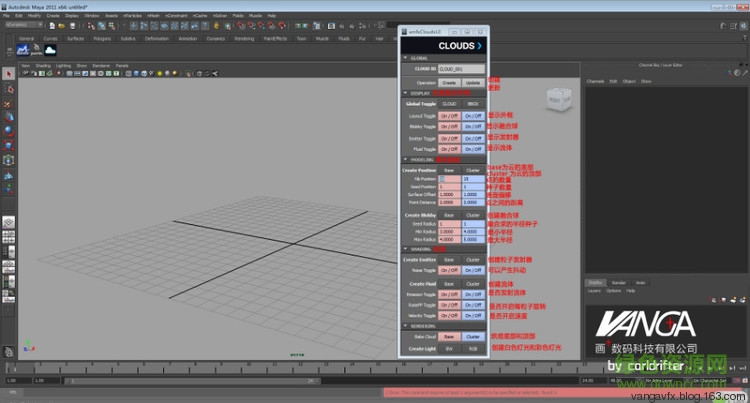Open the Window menu in the menu bar

(x=91, y=16)
